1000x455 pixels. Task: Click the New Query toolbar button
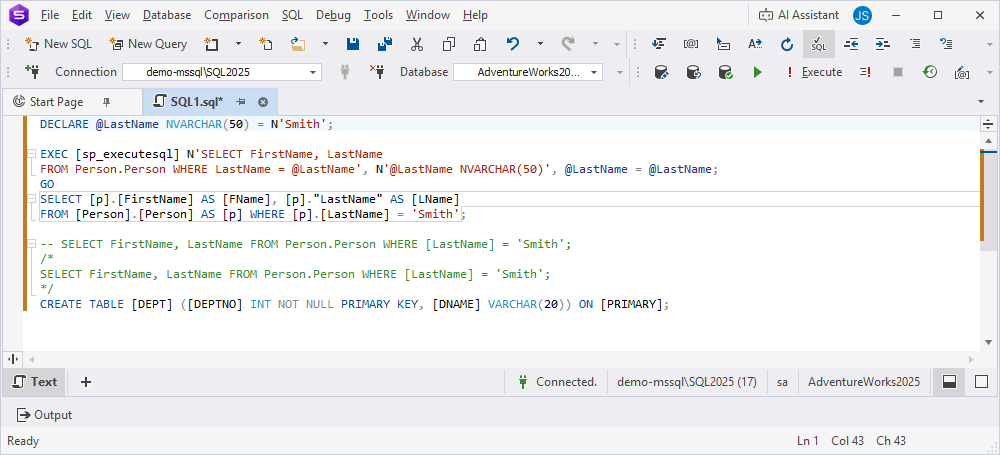click(148, 44)
